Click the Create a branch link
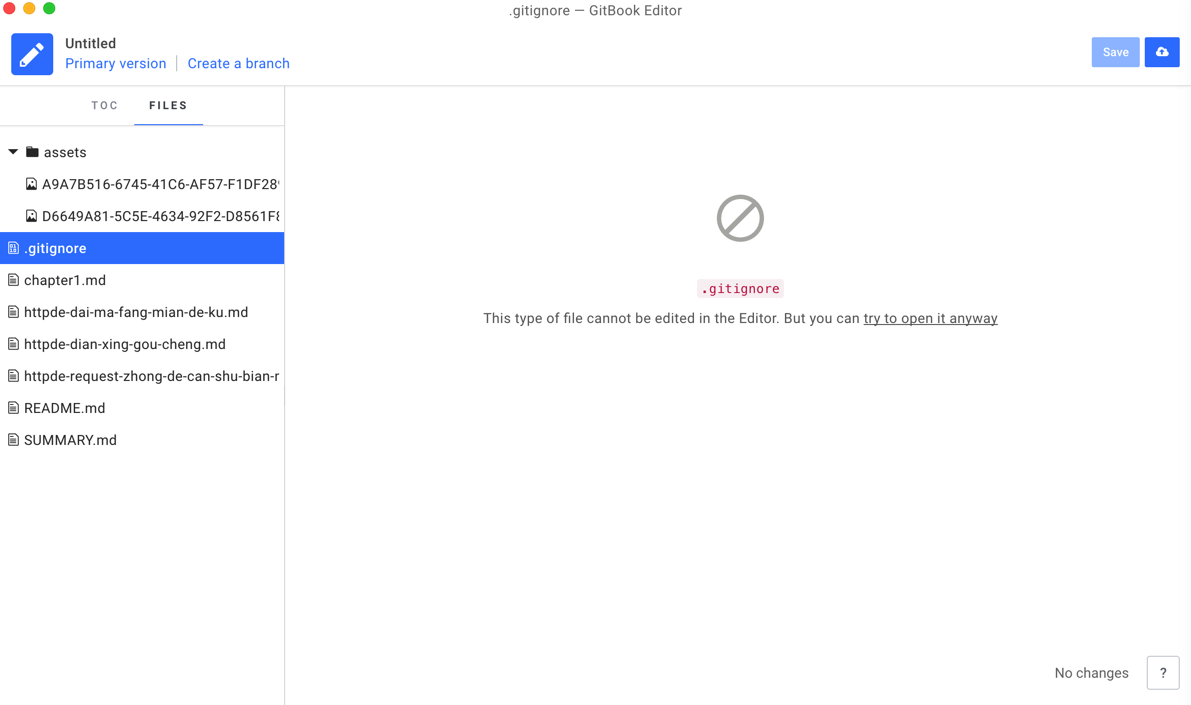Image resolution: width=1191 pixels, height=705 pixels. [x=239, y=64]
